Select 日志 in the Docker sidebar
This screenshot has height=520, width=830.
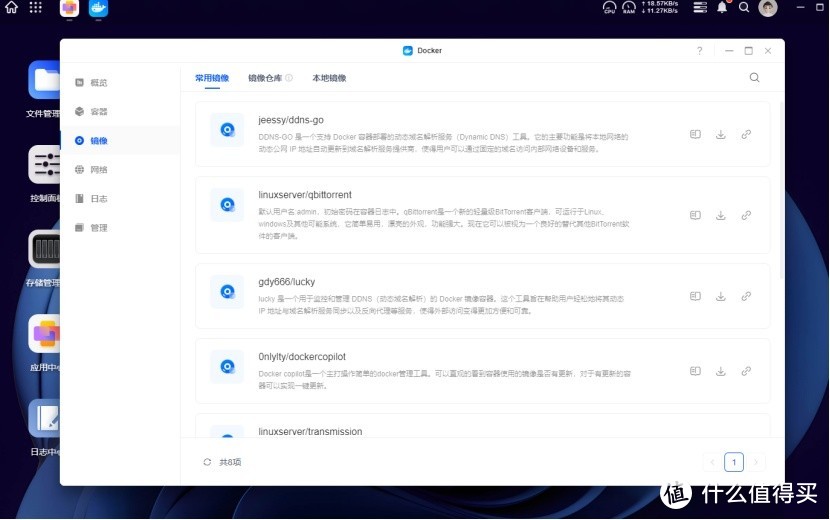point(120,199)
